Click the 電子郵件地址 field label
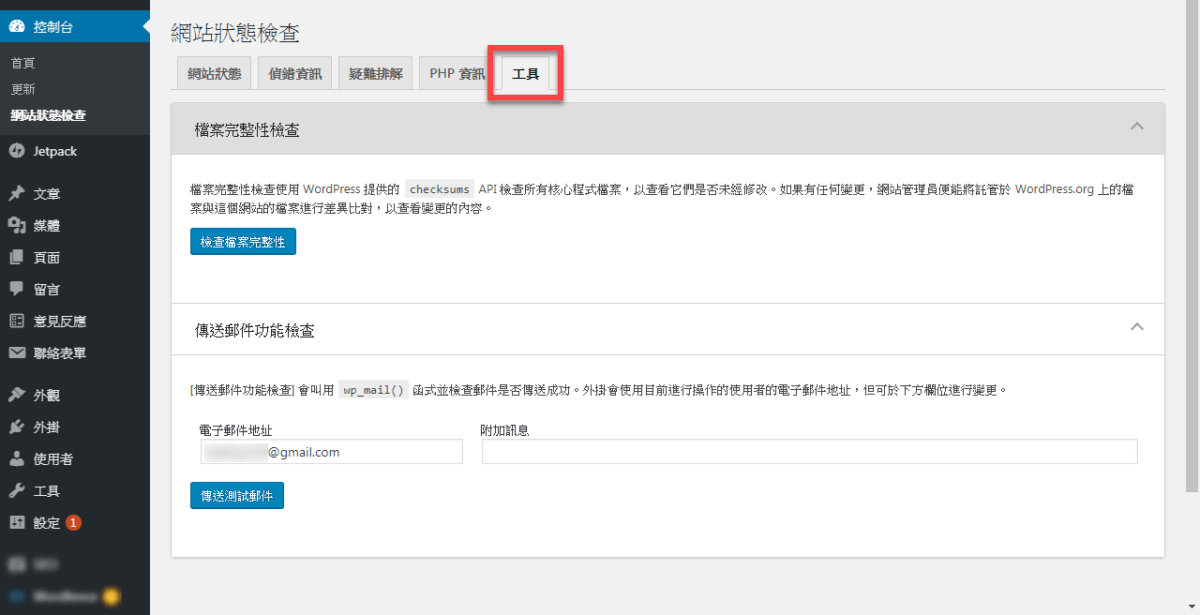1200x615 pixels. tap(237, 430)
